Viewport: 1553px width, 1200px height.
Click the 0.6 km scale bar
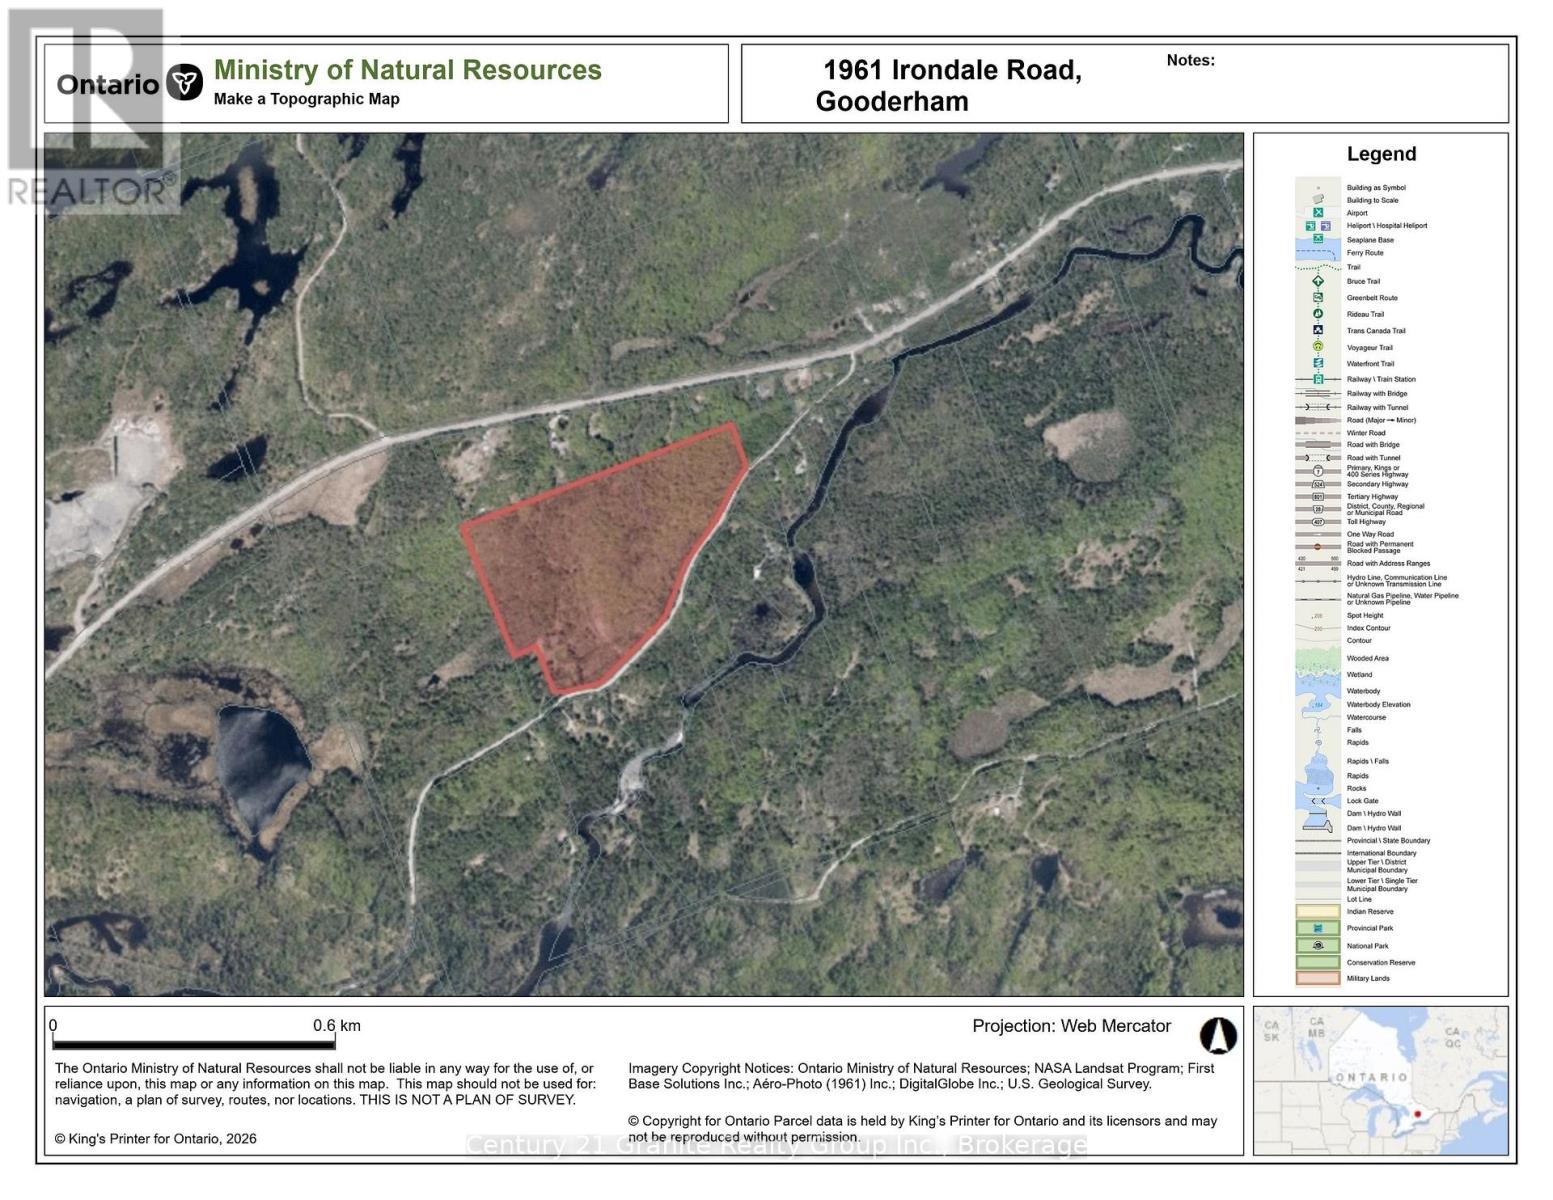point(193,1042)
